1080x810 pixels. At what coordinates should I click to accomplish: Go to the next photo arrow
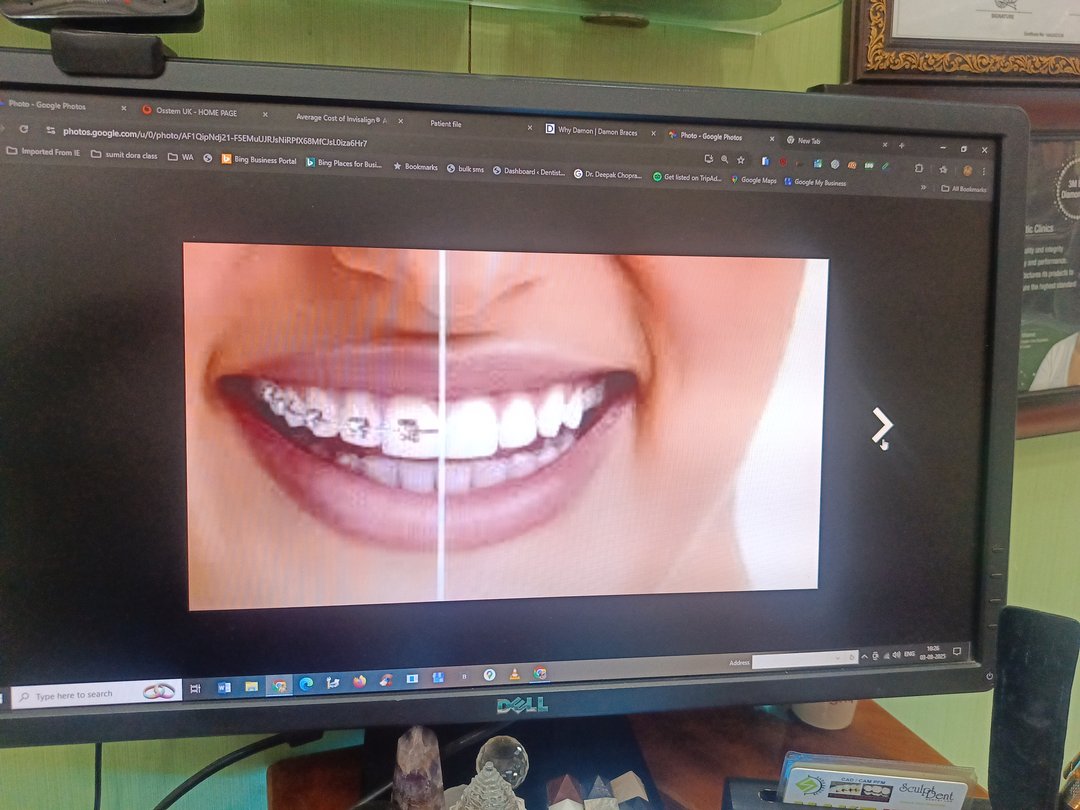coord(881,424)
